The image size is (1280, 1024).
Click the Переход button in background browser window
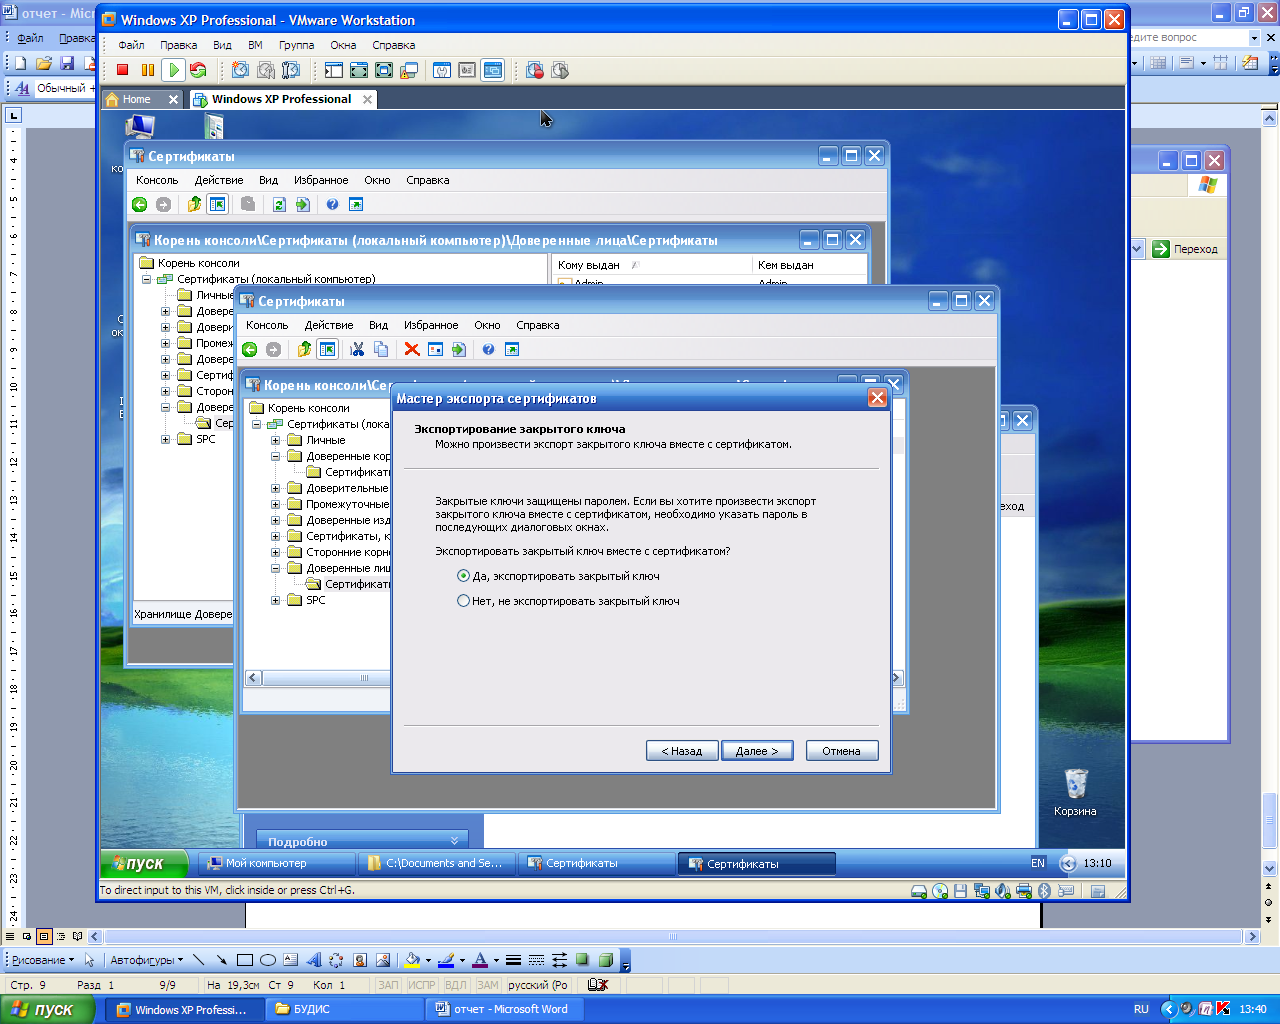[x=1186, y=249]
